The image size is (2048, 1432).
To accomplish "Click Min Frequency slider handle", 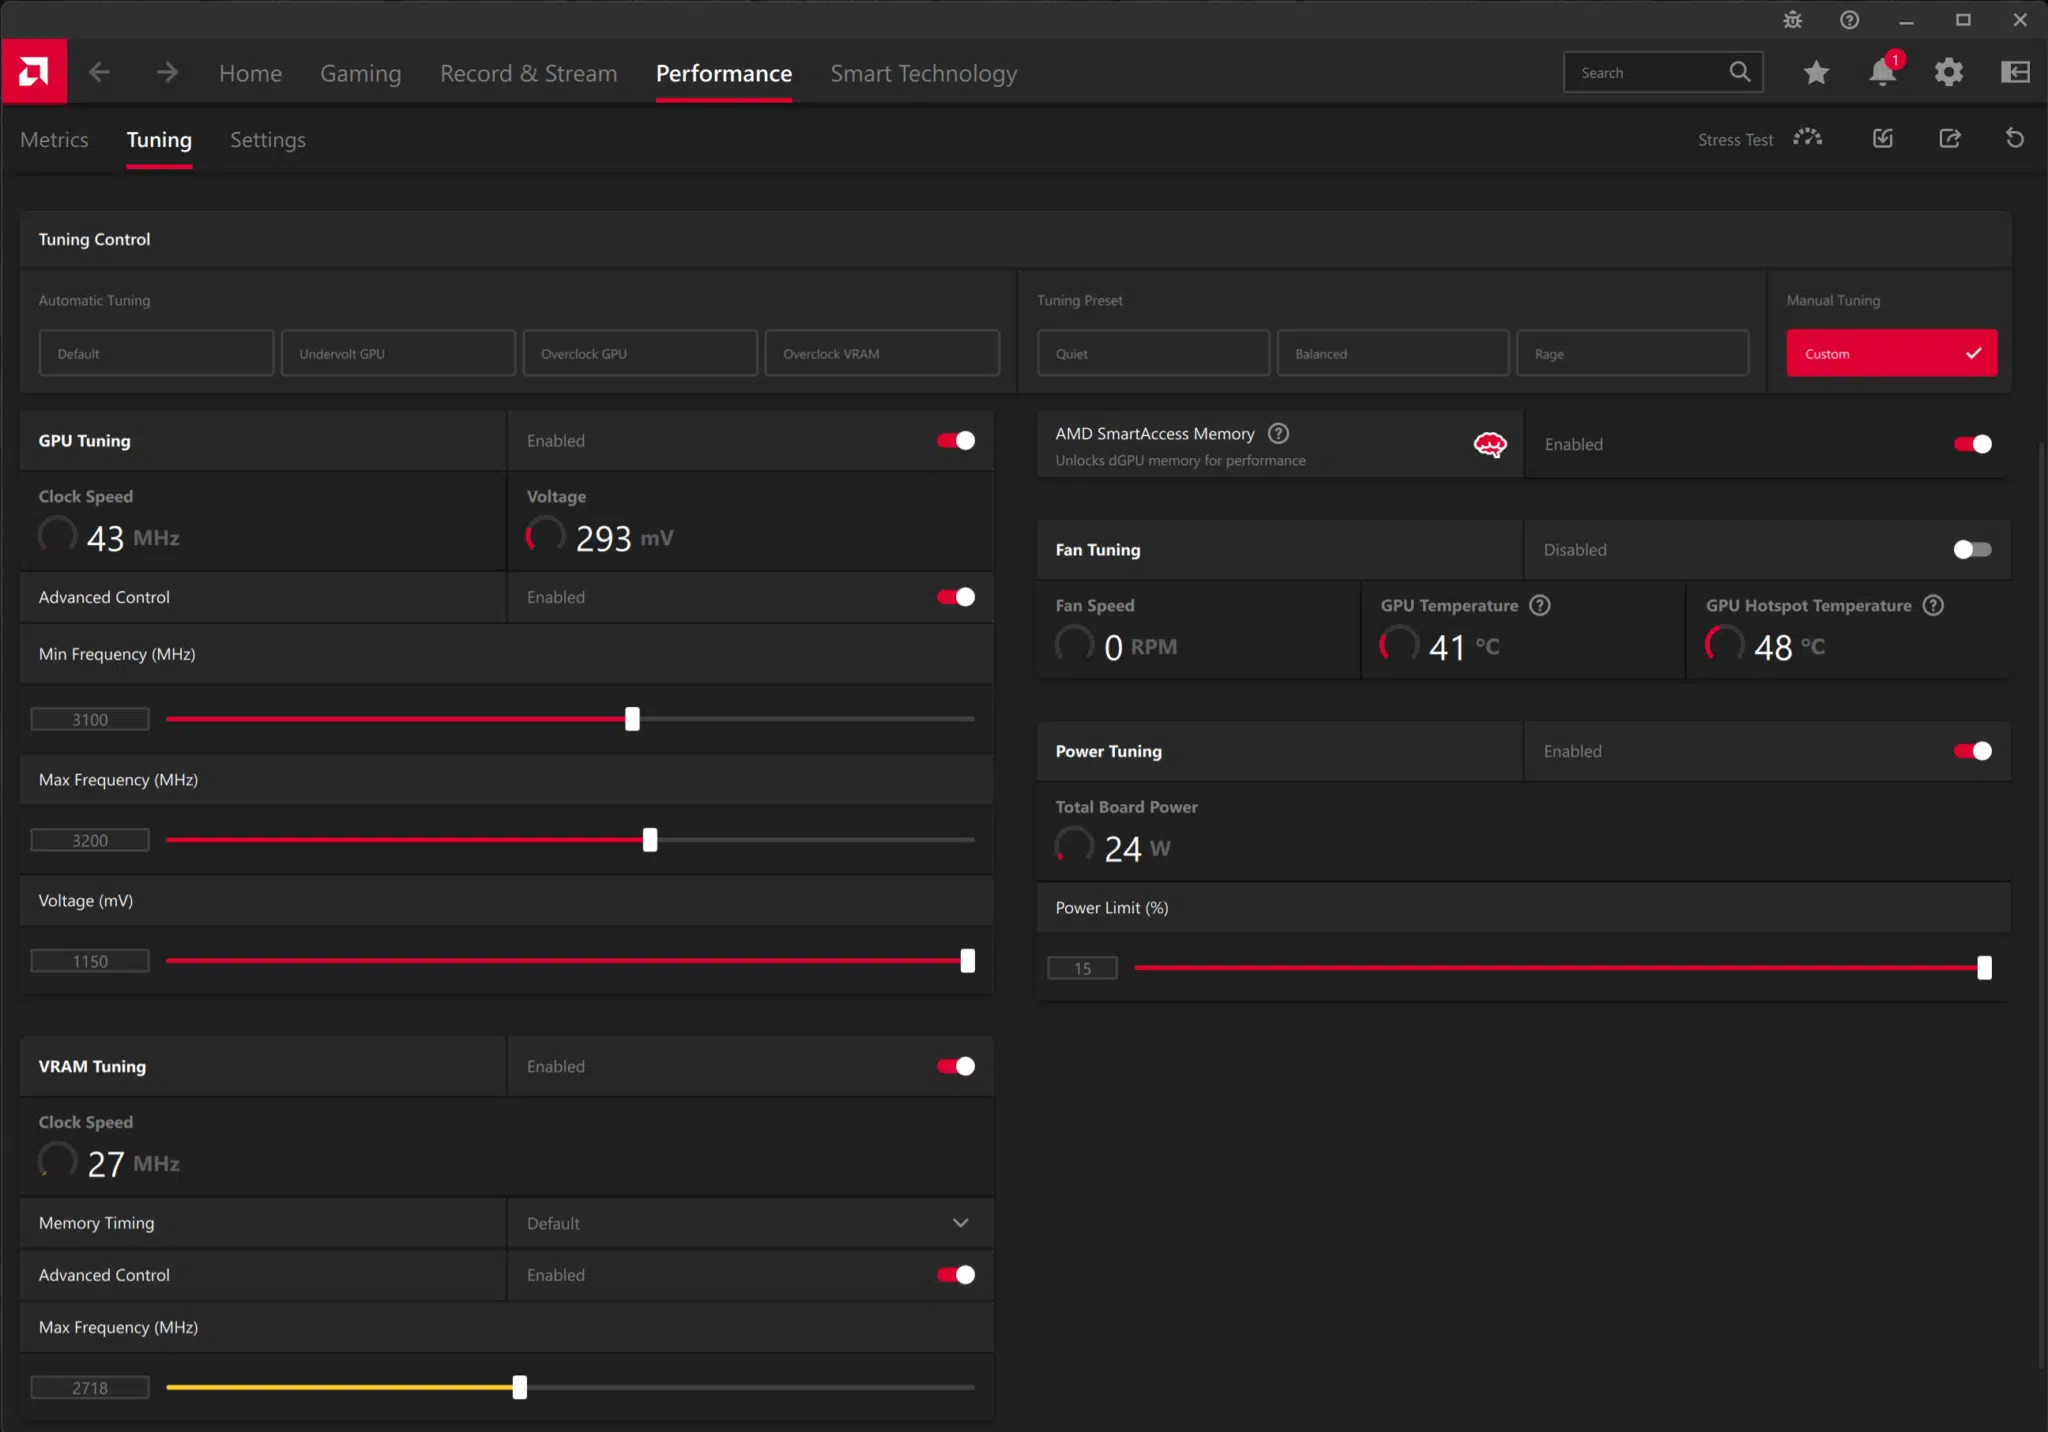I will 632,719.
